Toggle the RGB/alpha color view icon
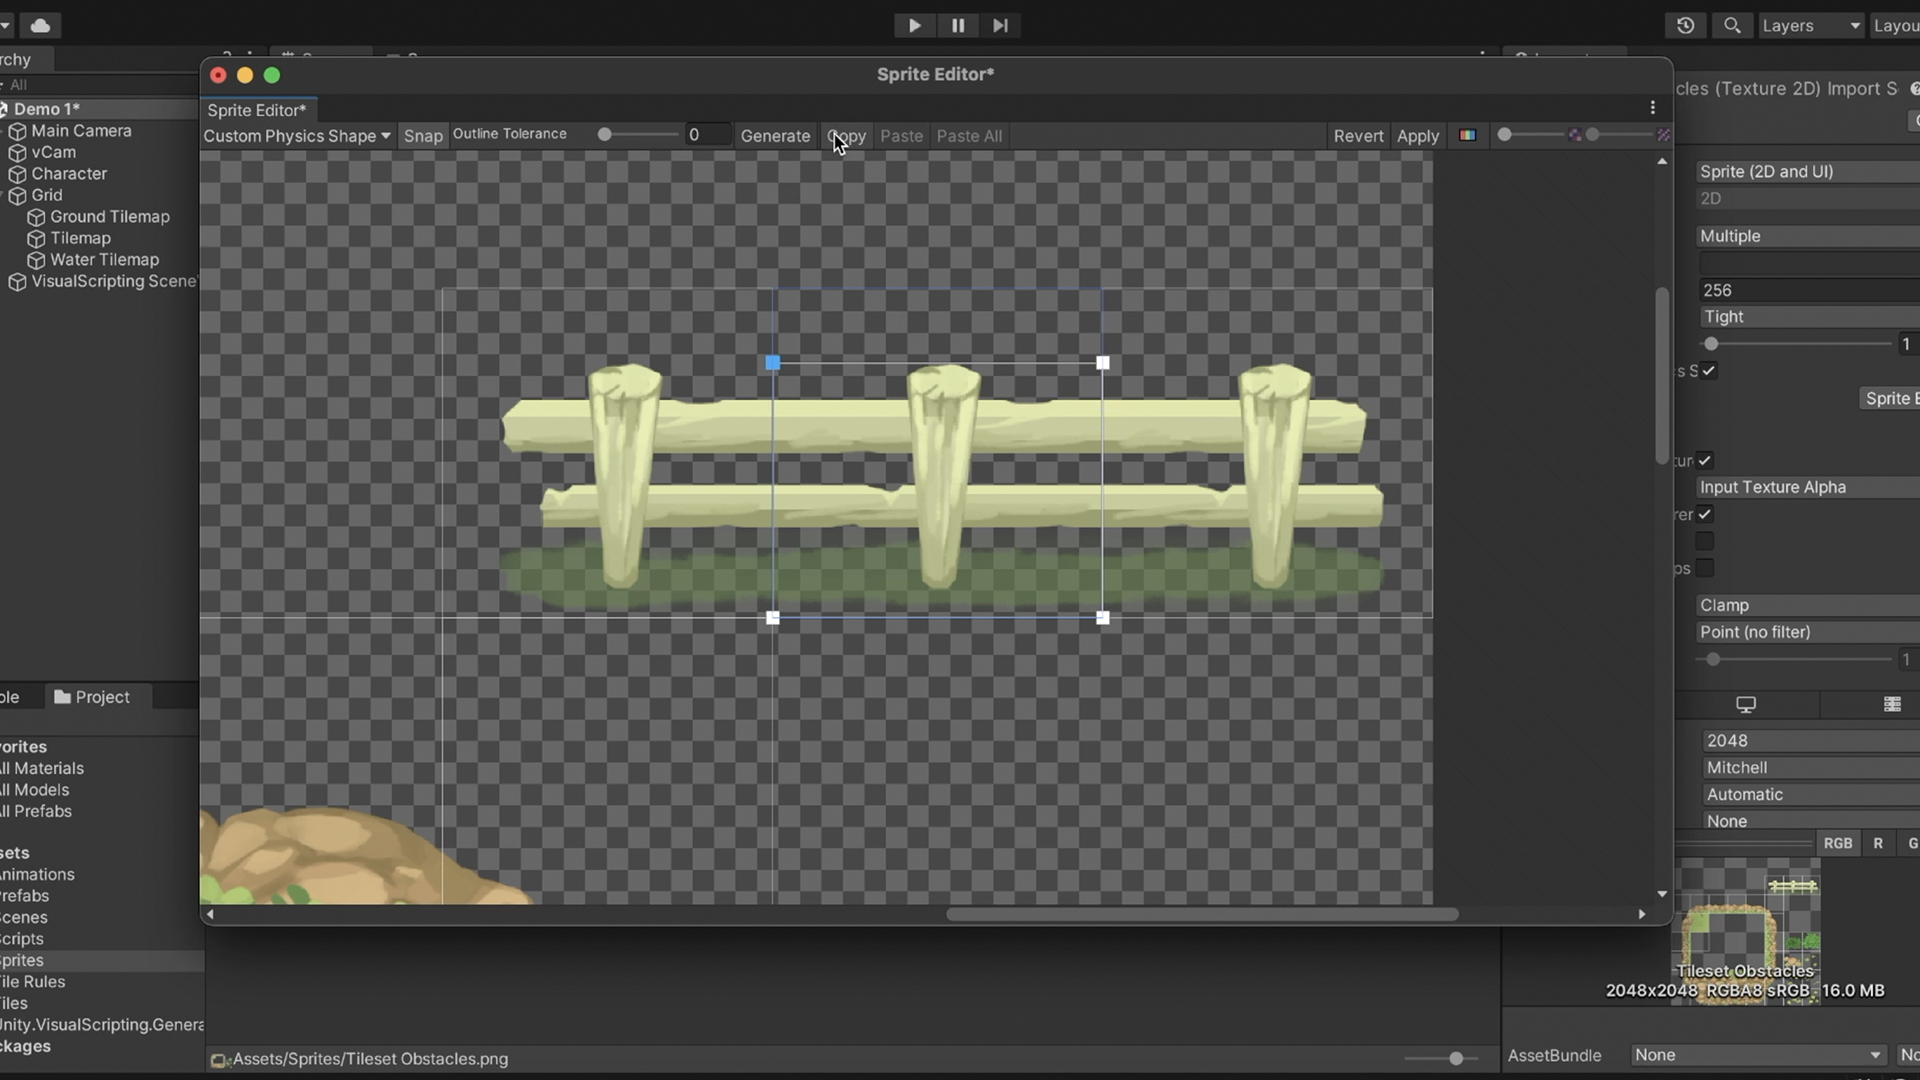This screenshot has width=1920, height=1080. pyautogui.click(x=1467, y=135)
